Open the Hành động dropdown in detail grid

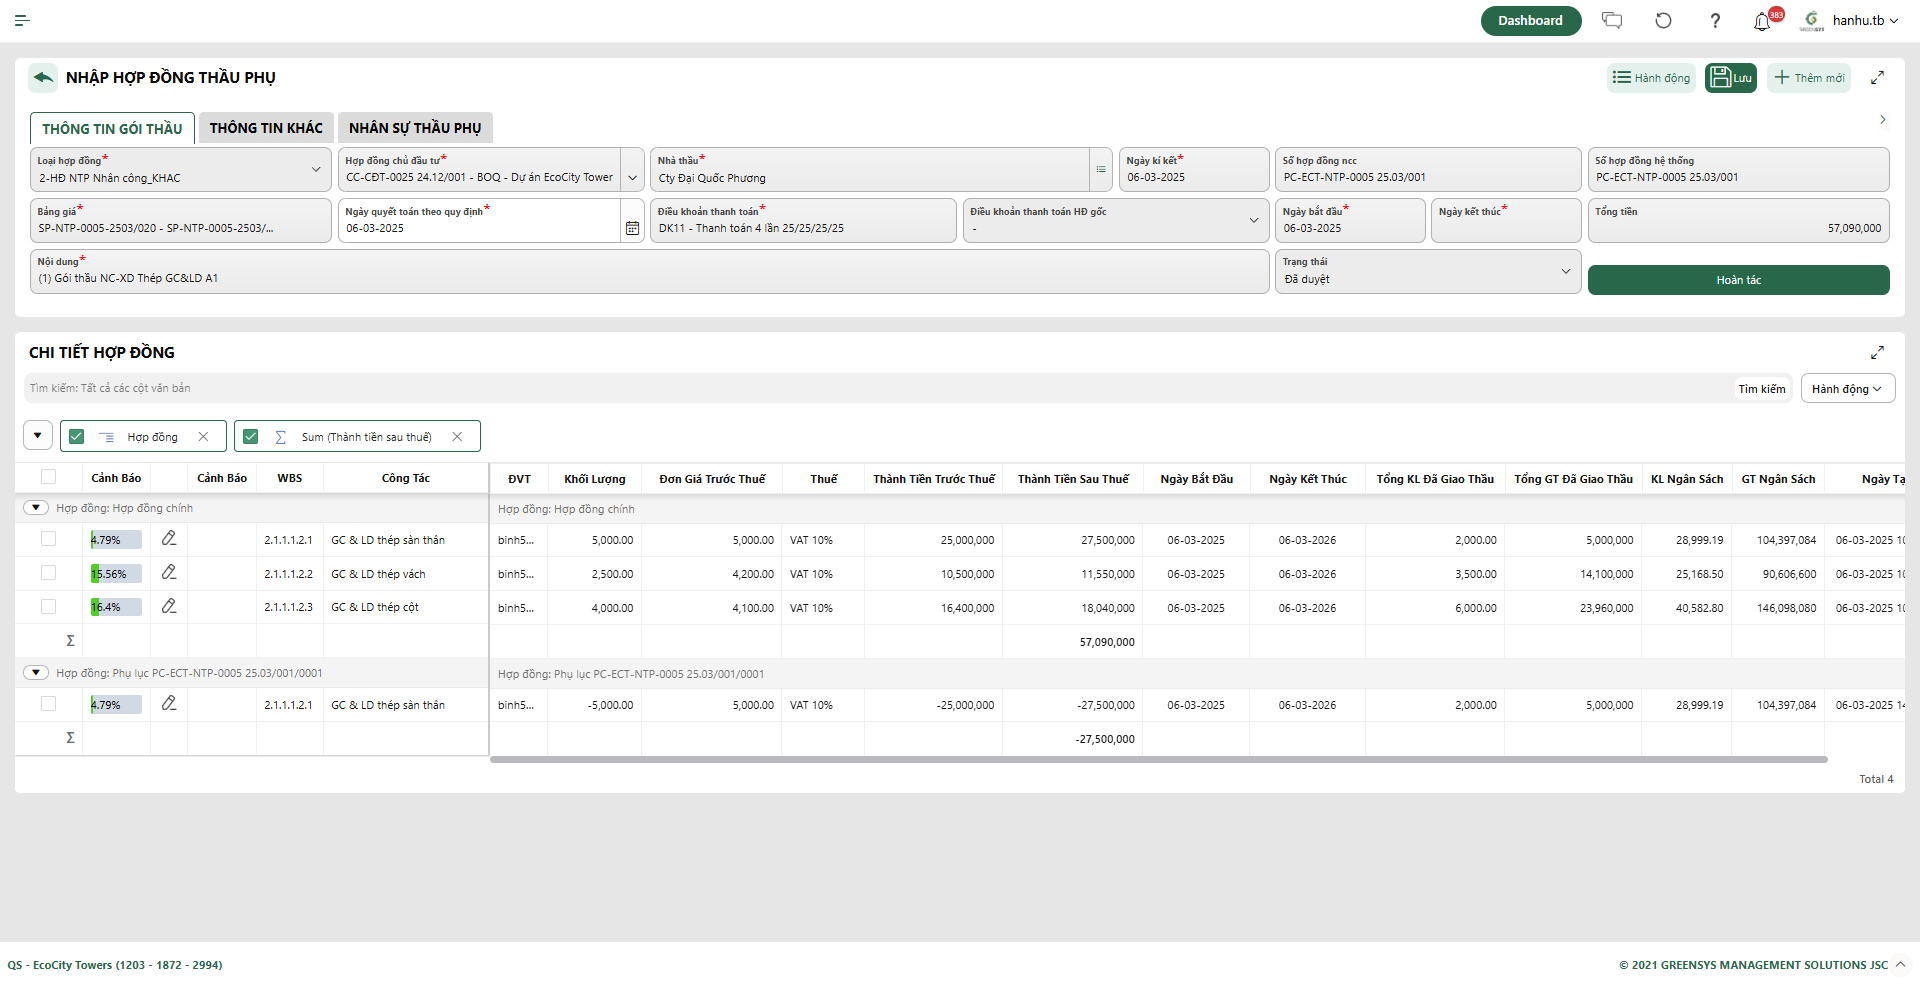1847,388
